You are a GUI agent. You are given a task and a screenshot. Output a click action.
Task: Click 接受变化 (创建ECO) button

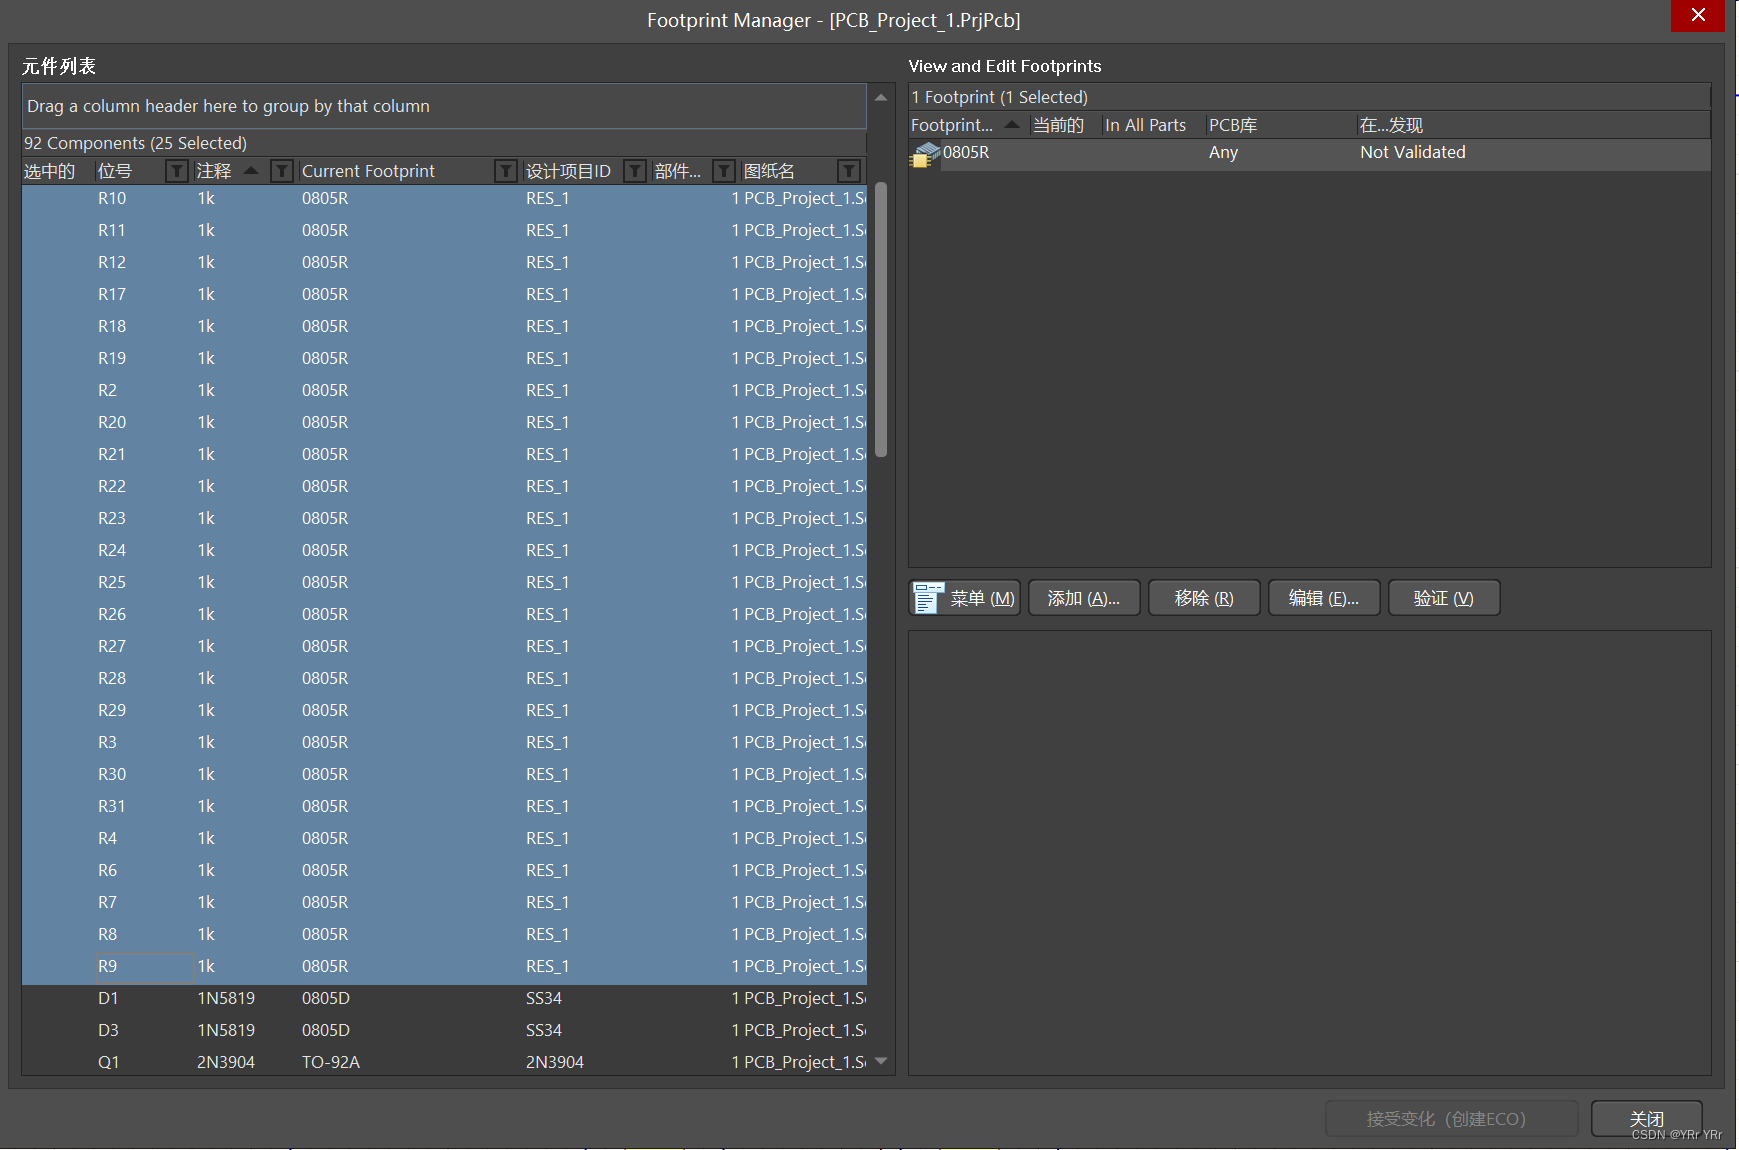(x=1451, y=1119)
